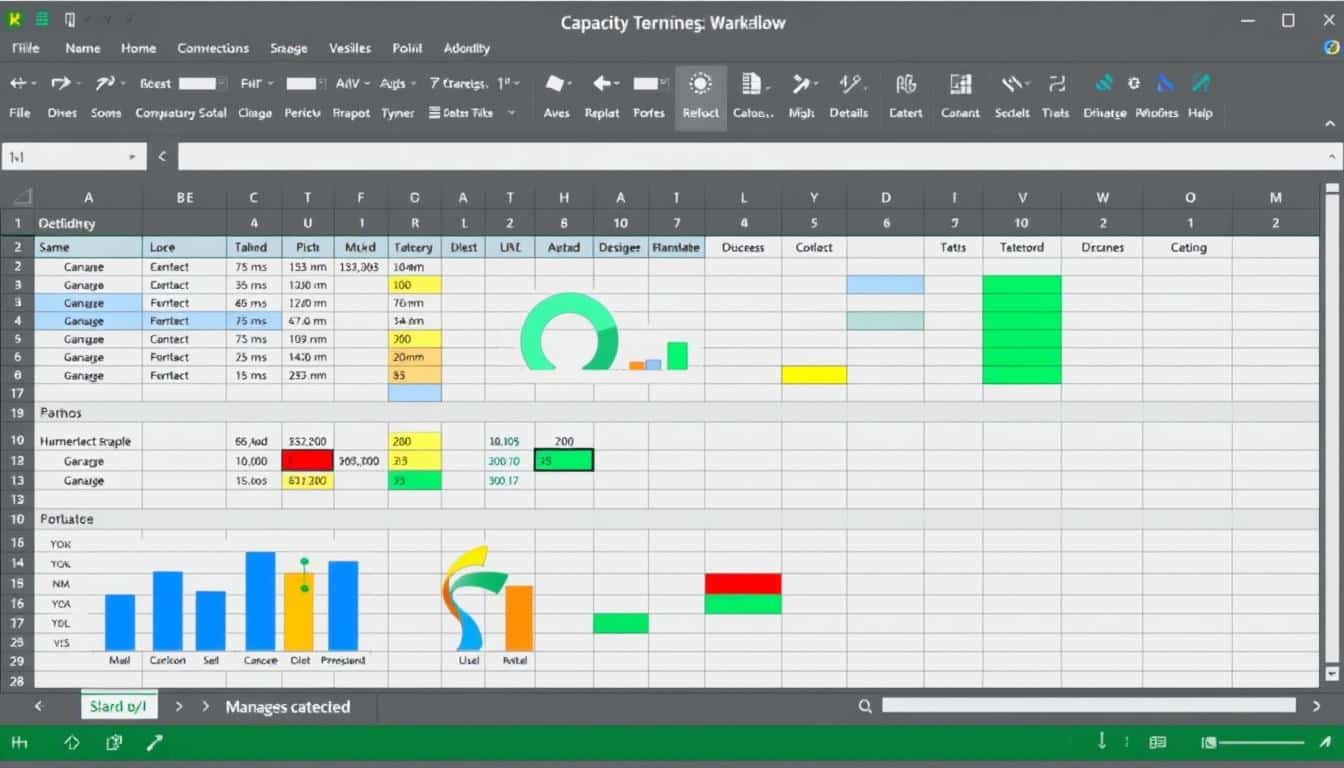Screen dimensions: 1344x768
Task: Open the Connections menu
Action: [213, 48]
